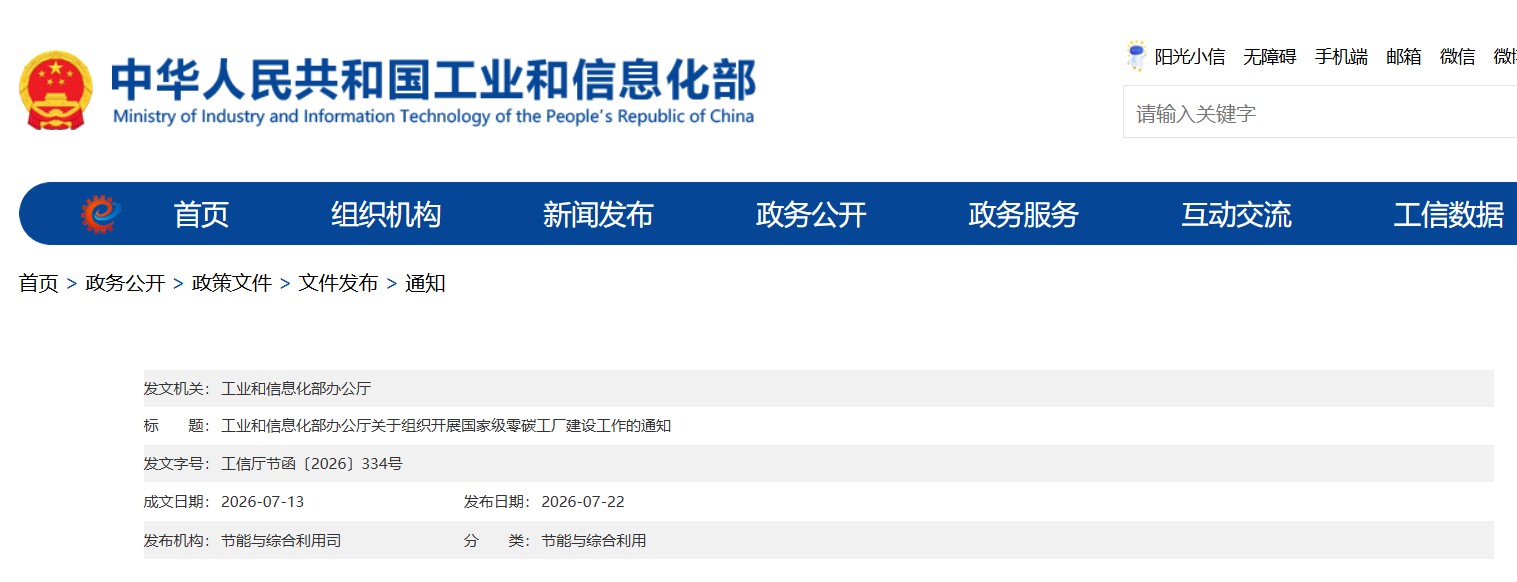Select the text 工业和信息化部办公厅 in 发文机关 row
The width and height of the screenshot is (1517, 582).
296,388
